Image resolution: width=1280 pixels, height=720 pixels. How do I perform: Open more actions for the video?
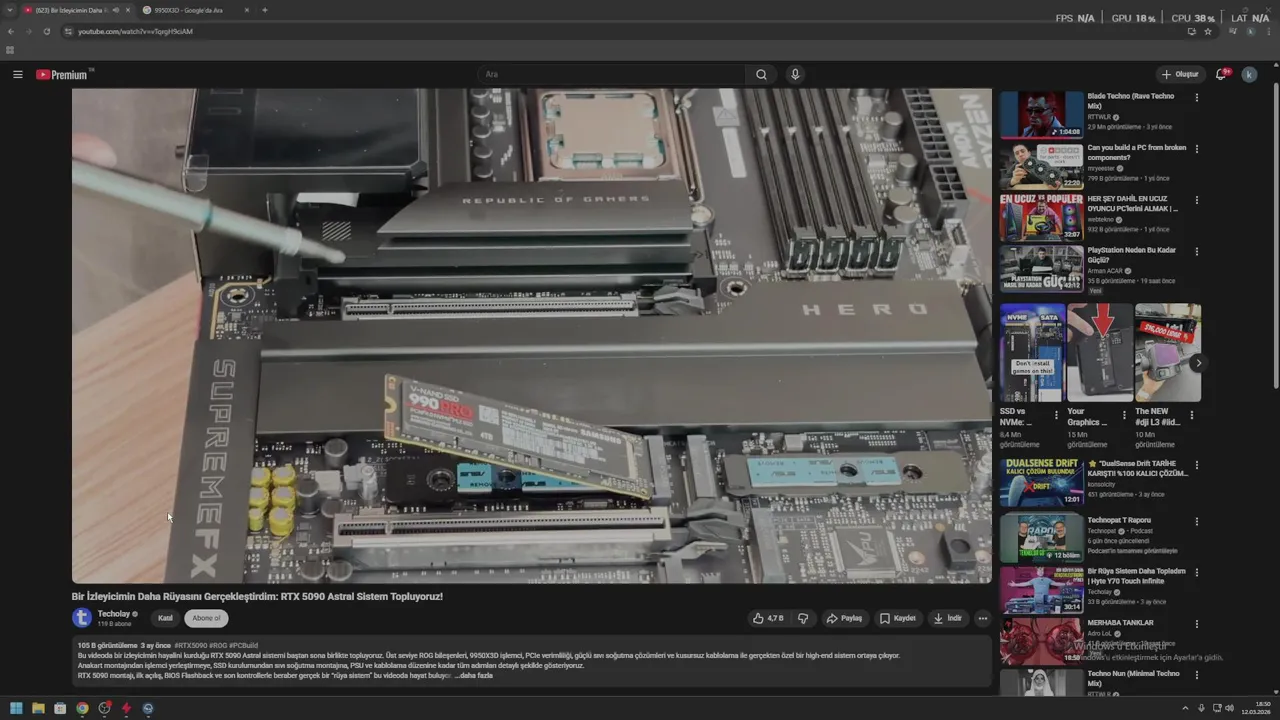pos(982,618)
